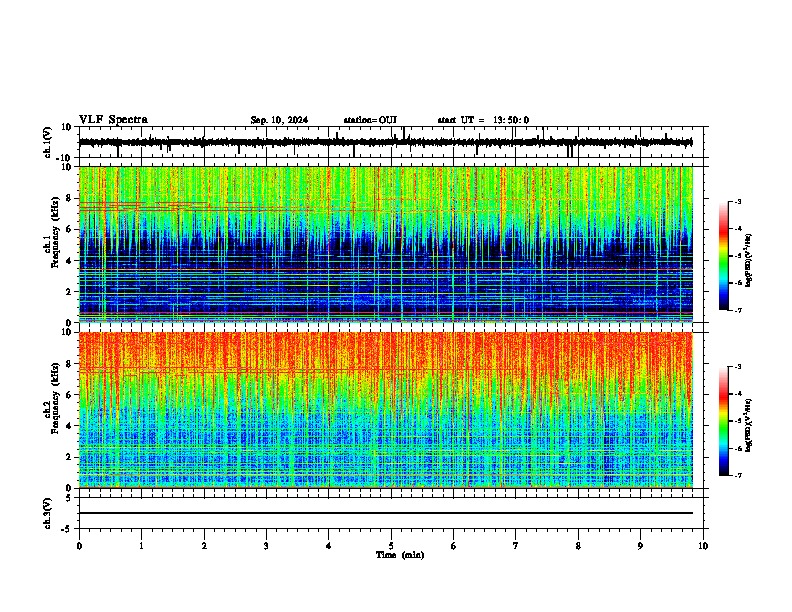Click time-axis tick label "3"
The width and height of the screenshot is (792, 612).
(x=266, y=545)
